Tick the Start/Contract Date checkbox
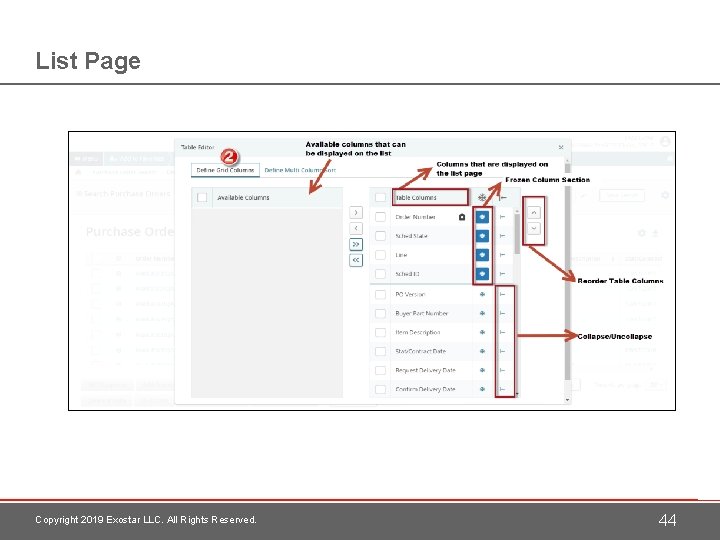This screenshot has width=720, height=540. tap(380, 351)
